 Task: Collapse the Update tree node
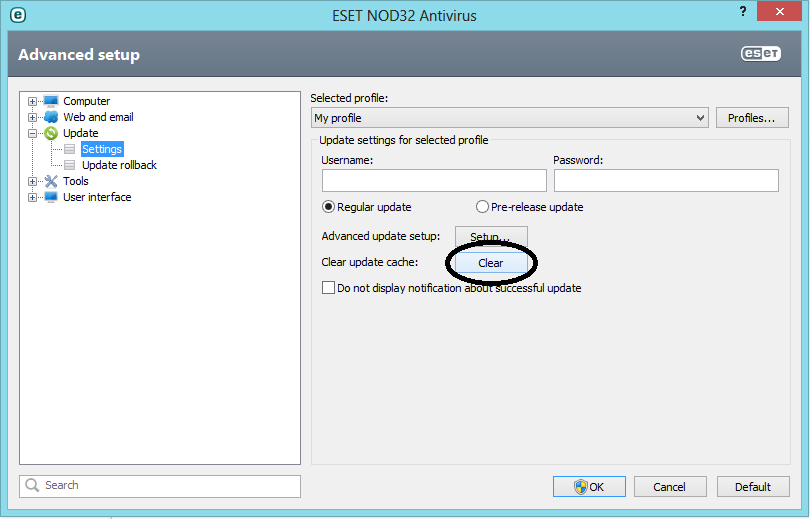tap(32, 133)
